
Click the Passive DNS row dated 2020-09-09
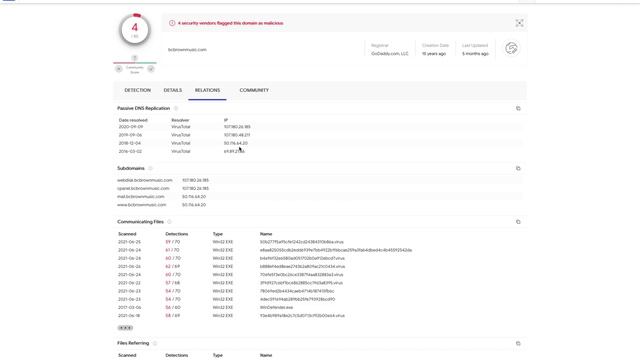coord(319,127)
